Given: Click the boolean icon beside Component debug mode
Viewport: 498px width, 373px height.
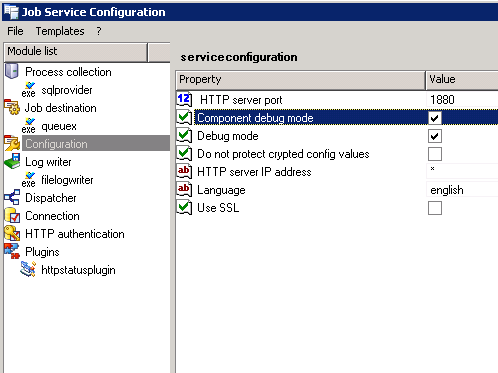Looking at the screenshot, I should (x=184, y=117).
